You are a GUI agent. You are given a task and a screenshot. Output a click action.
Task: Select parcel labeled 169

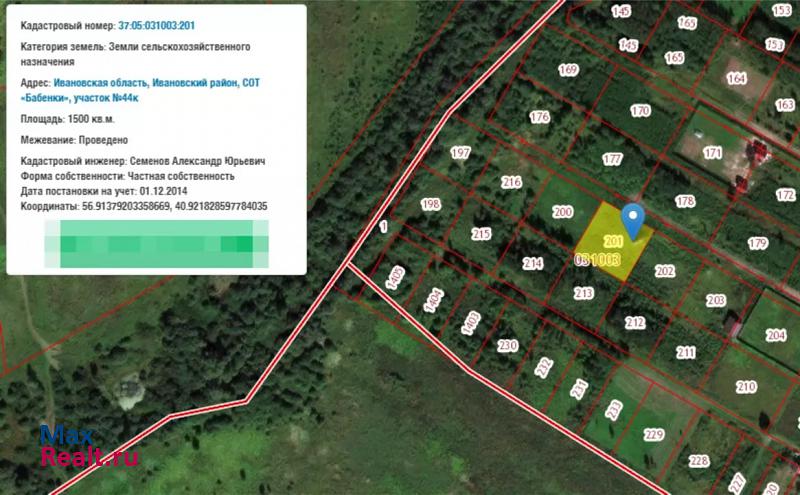pyautogui.click(x=568, y=70)
